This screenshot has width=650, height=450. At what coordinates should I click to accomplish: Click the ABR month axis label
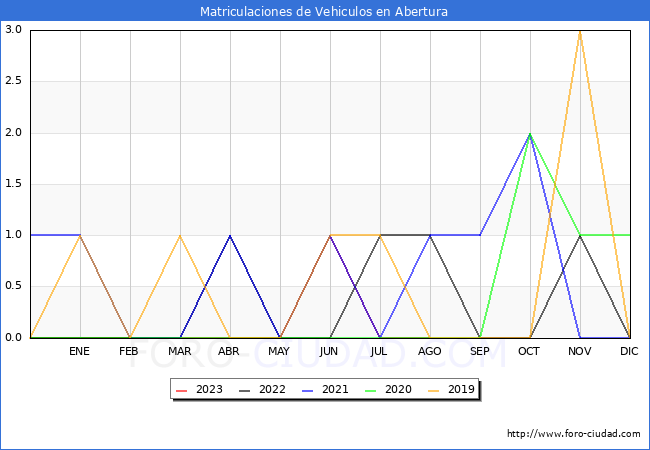click(x=229, y=351)
